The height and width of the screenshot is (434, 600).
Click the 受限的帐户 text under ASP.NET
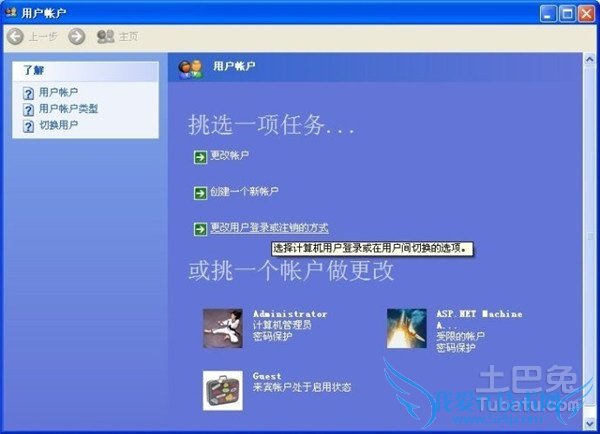(x=460, y=336)
